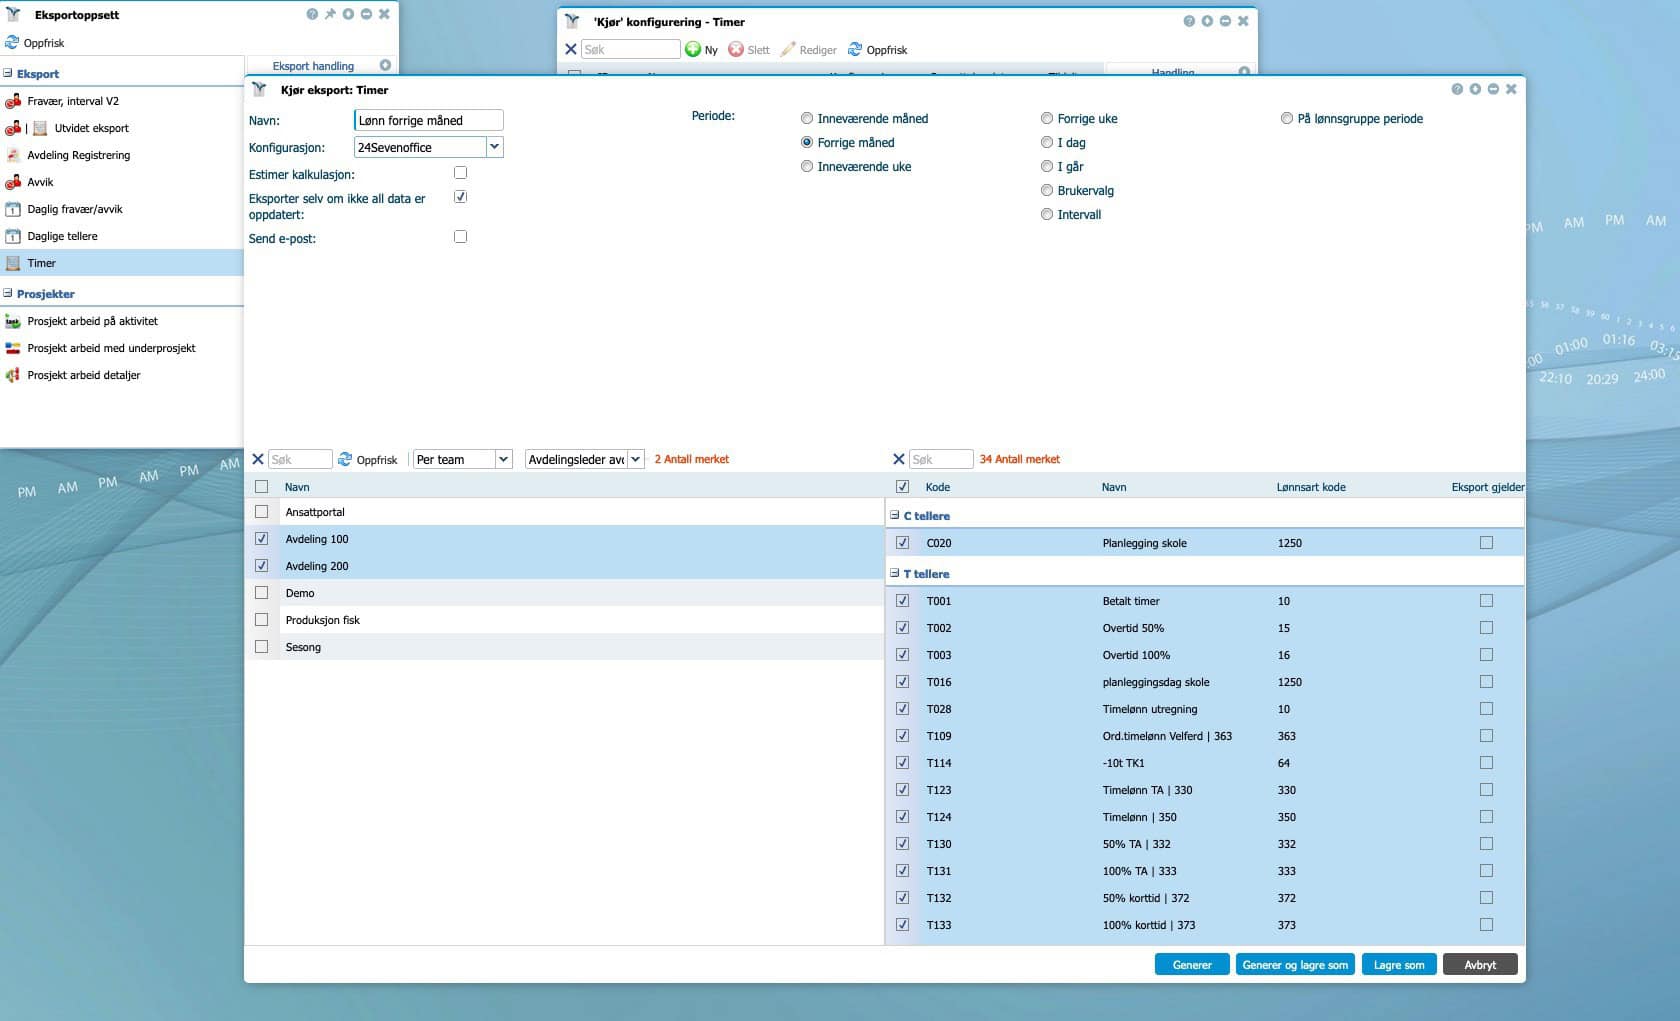Select Intervall period option
The image size is (1680, 1021).
pos(1046,214)
